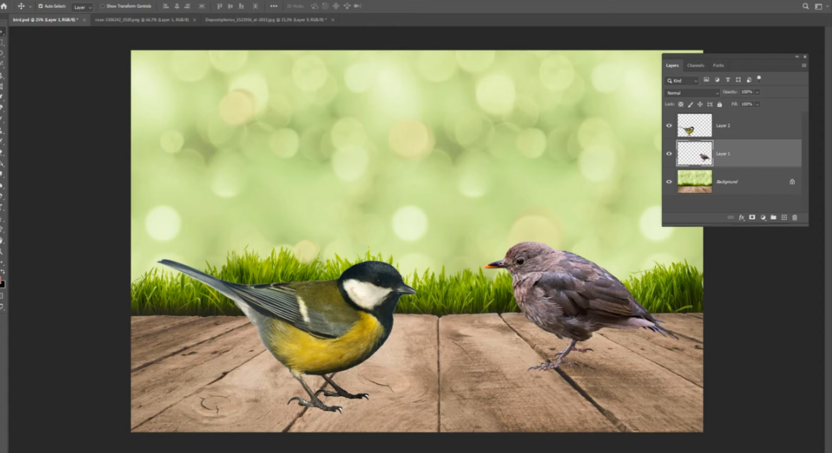Click the new adjustment layer icon
The height and width of the screenshot is (453, 832).
point(762,217)
